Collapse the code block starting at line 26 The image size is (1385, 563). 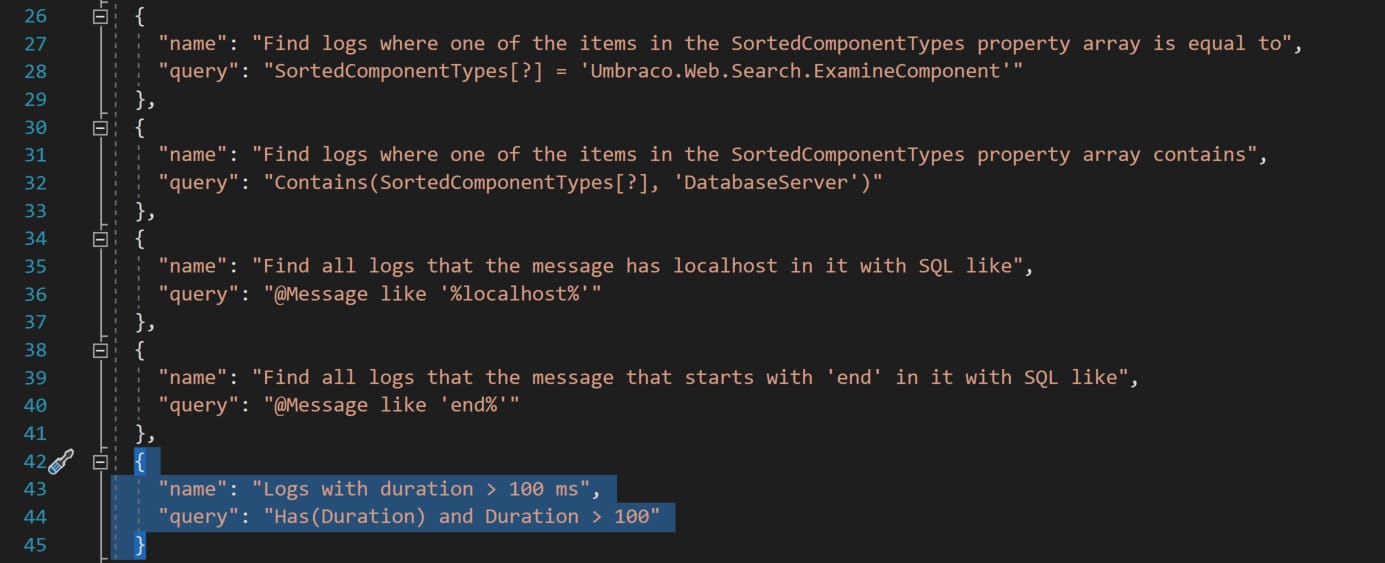[x=99, y=17]
